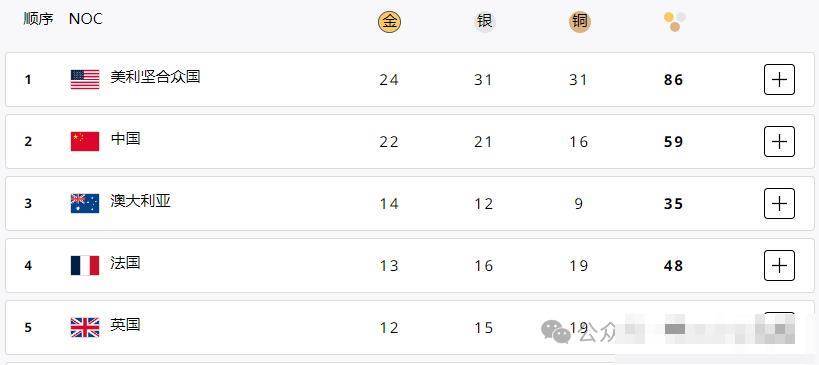819x365 pixels.
Task: Click the Australia flag icon
Action: pos(85,203)
